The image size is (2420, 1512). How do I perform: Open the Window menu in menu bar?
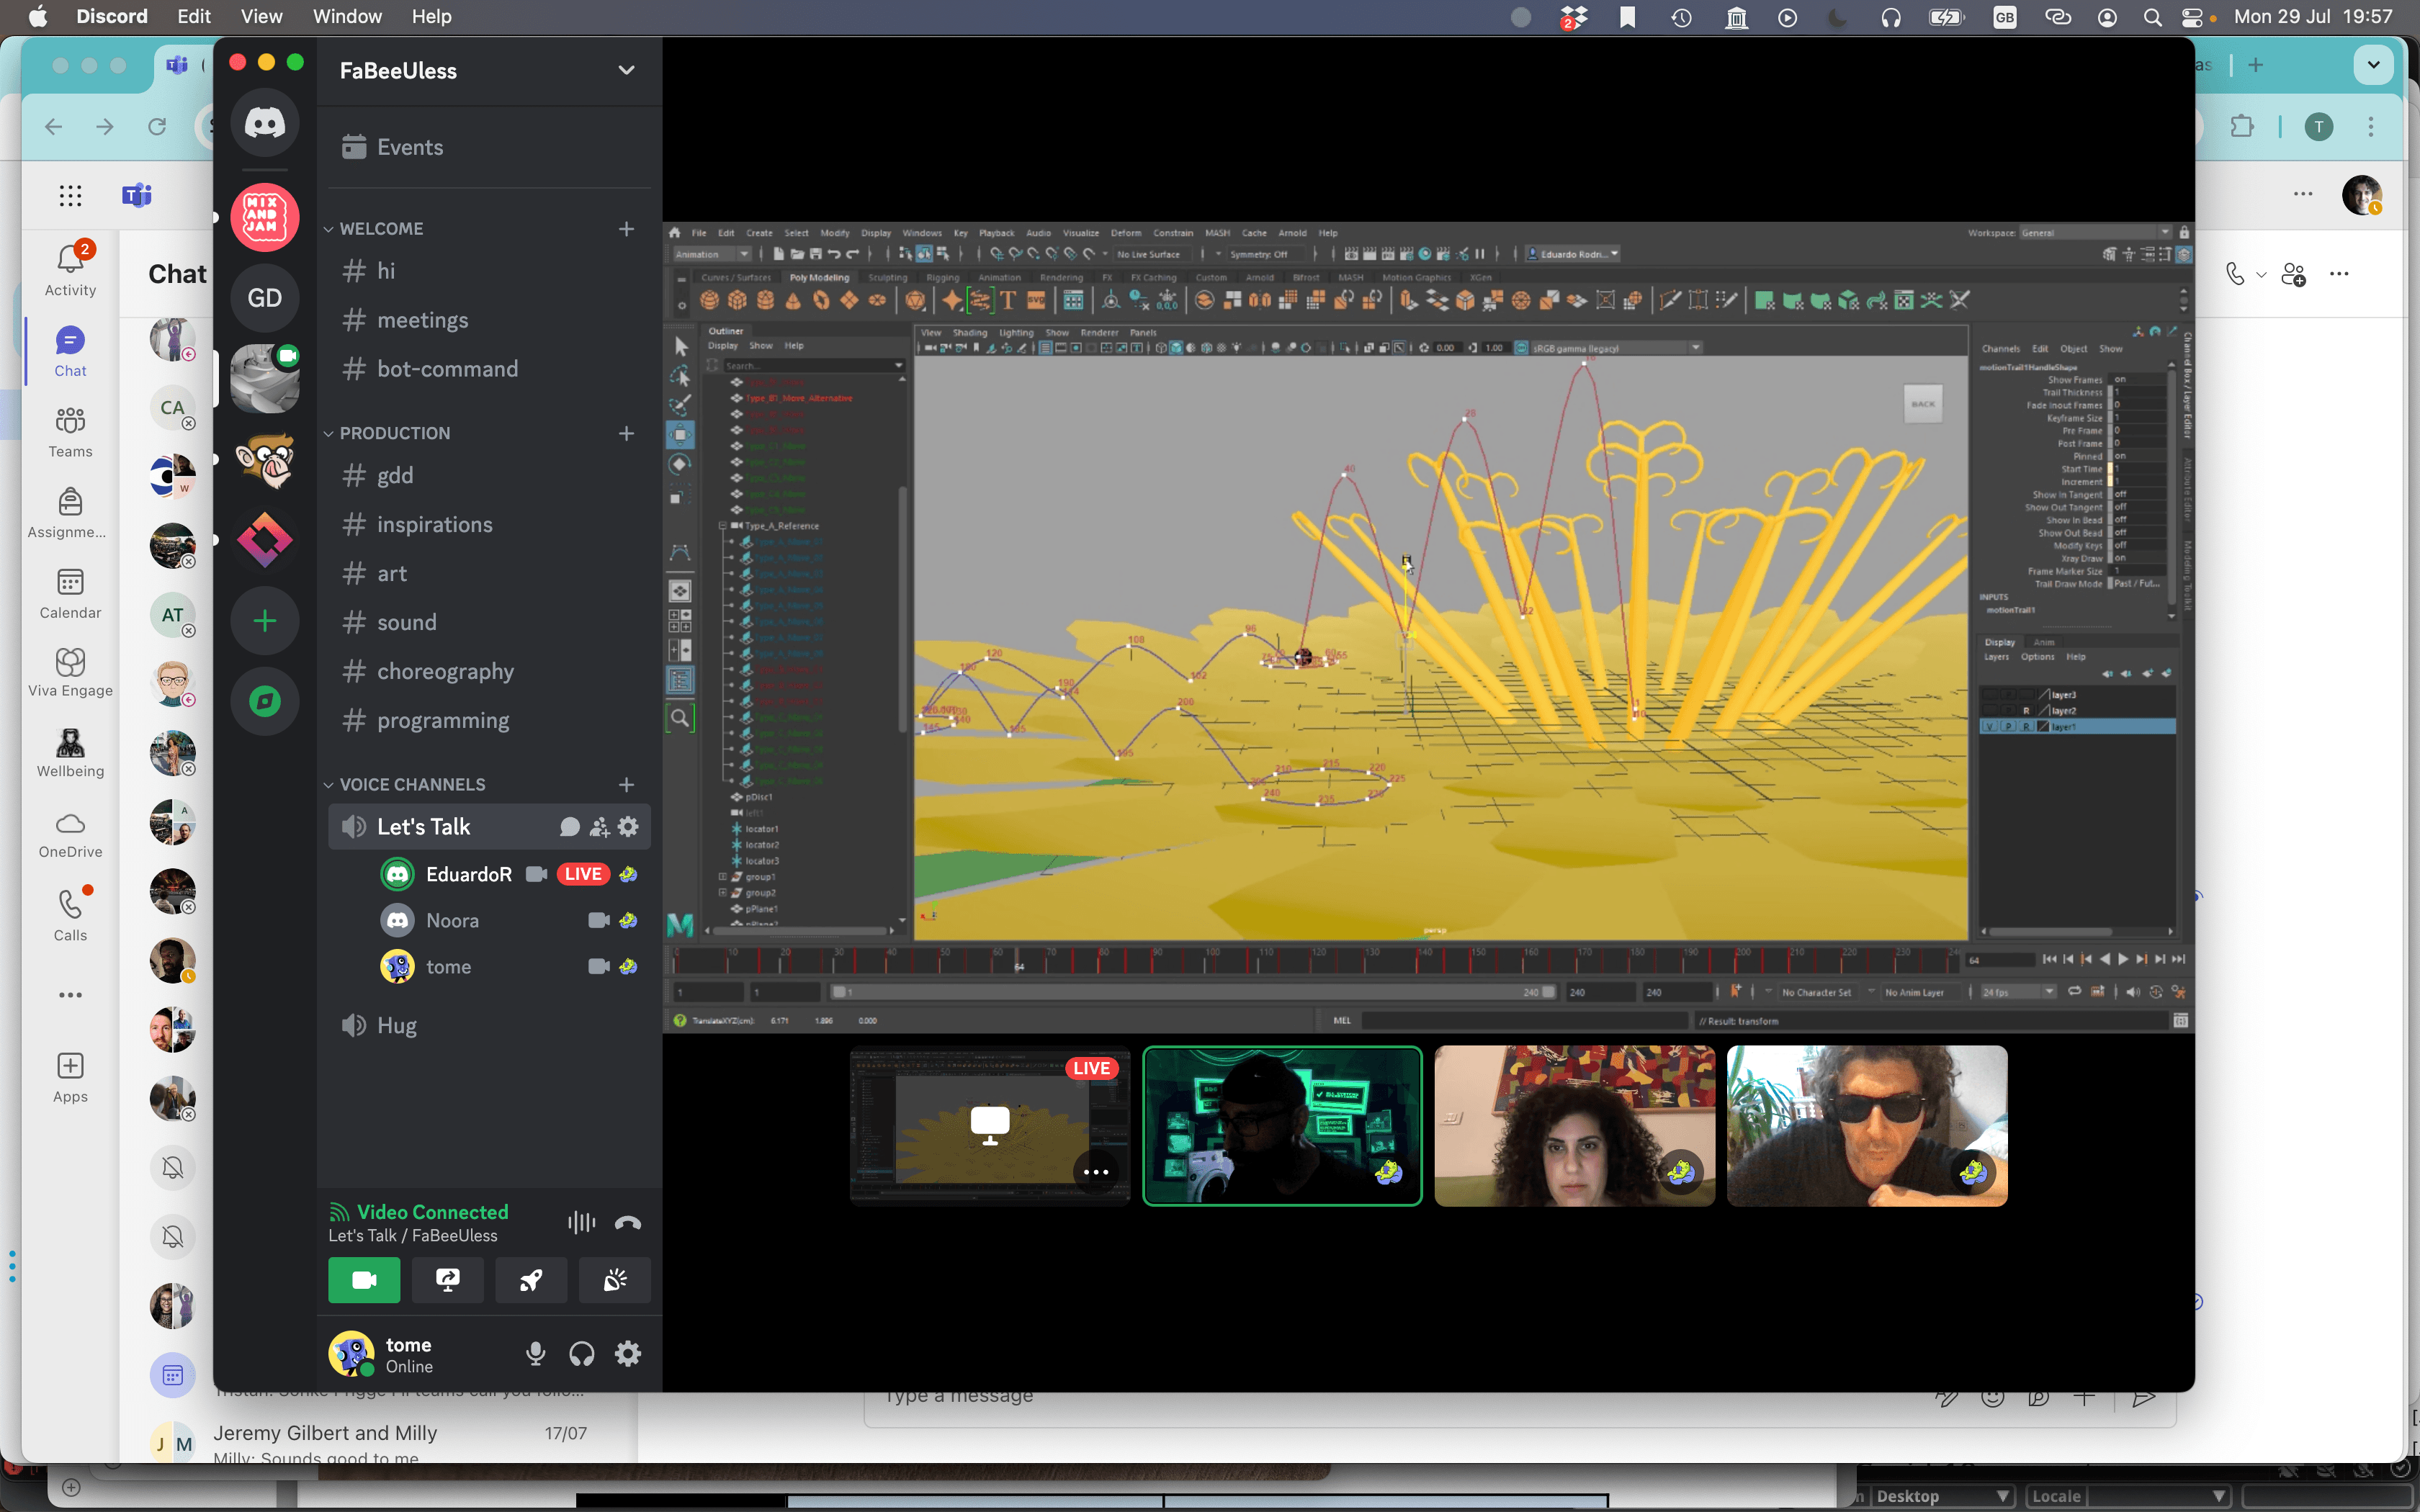coord(346,16)
